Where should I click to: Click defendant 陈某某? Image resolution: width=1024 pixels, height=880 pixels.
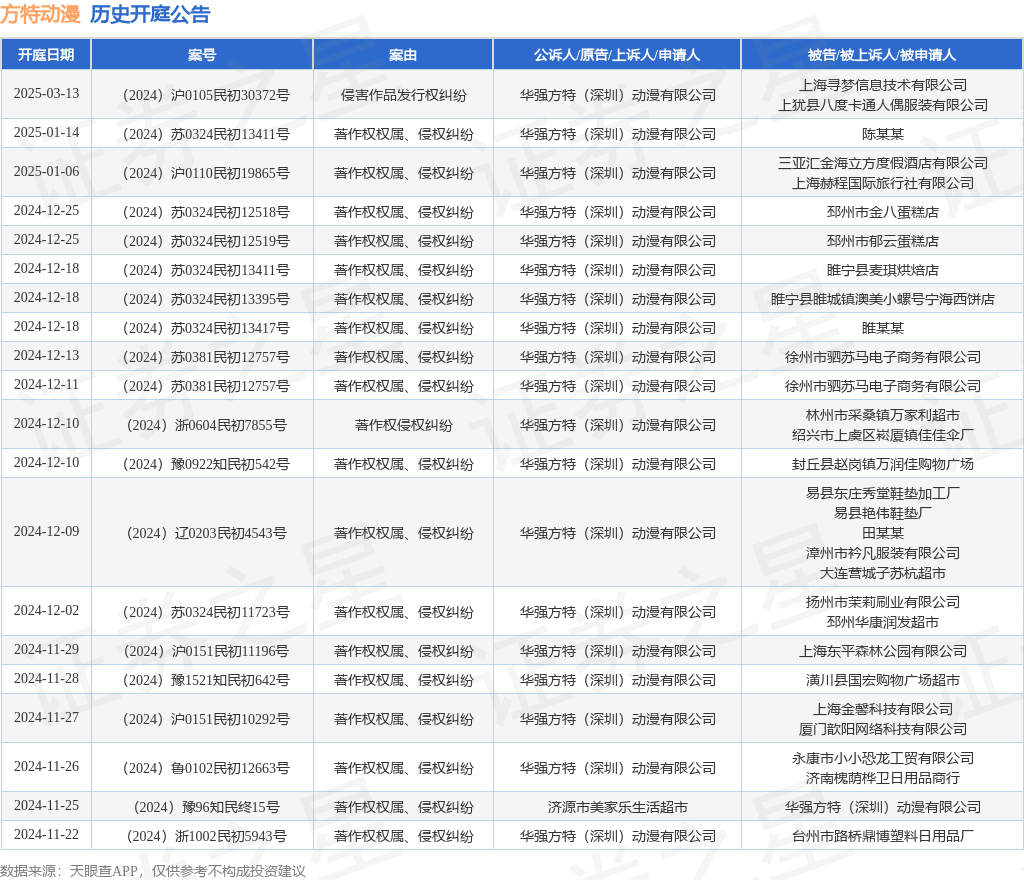[x=883, y=134]
